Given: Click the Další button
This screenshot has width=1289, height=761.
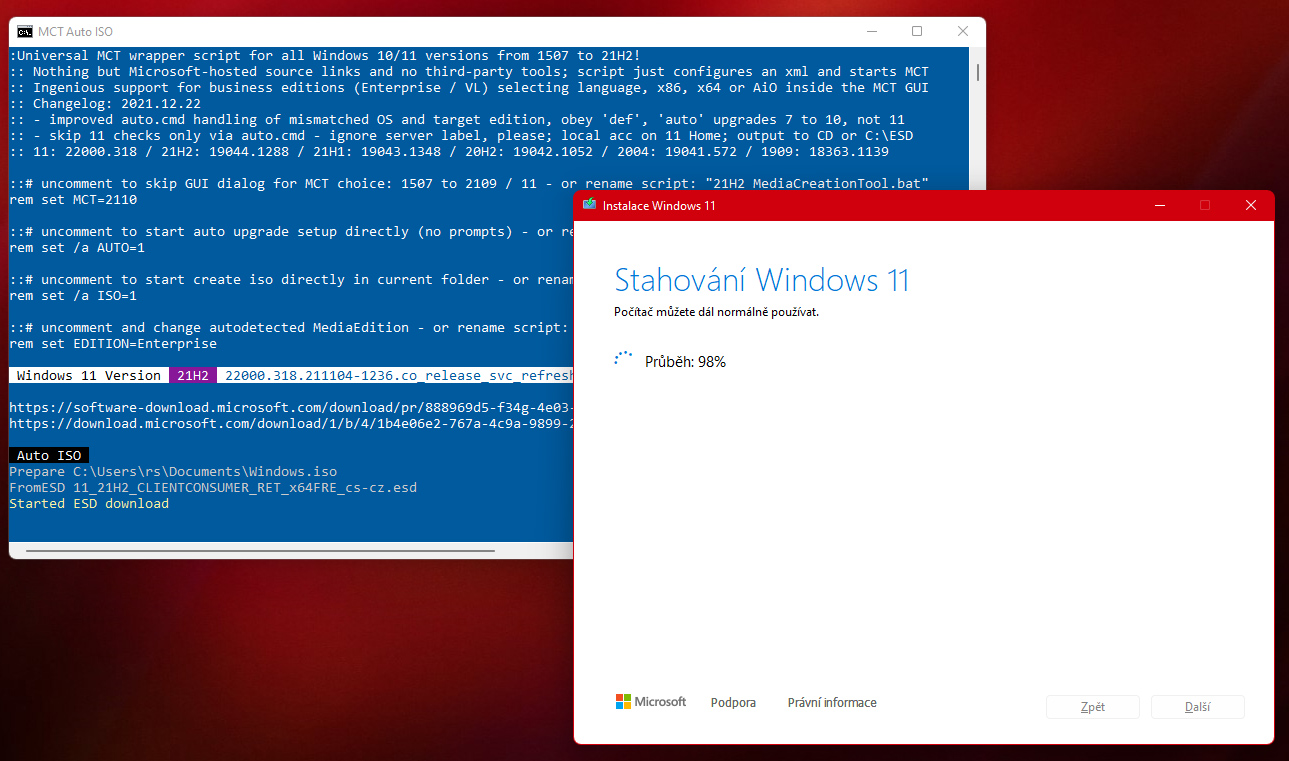Looking at the screenshot, I should pos(1198,707).
